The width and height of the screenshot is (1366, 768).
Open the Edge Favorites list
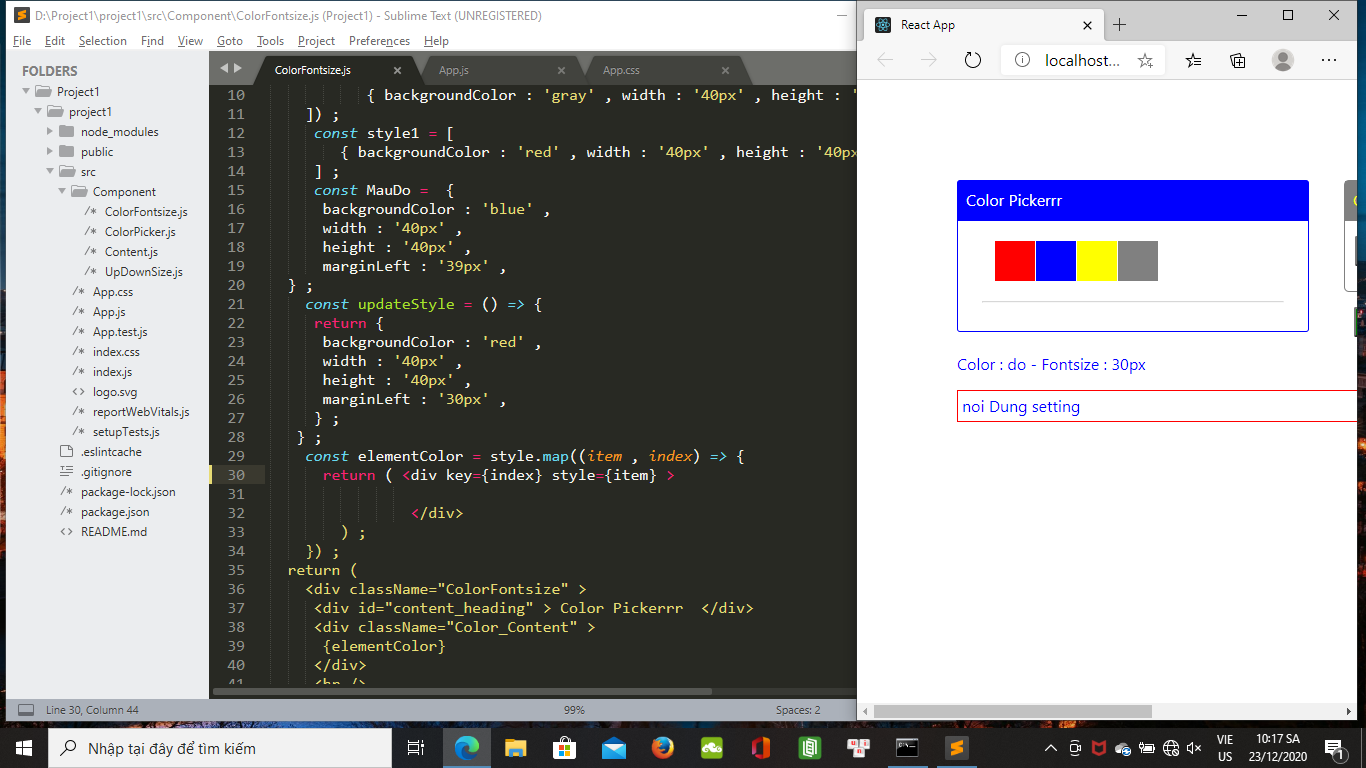point(1193,60)
